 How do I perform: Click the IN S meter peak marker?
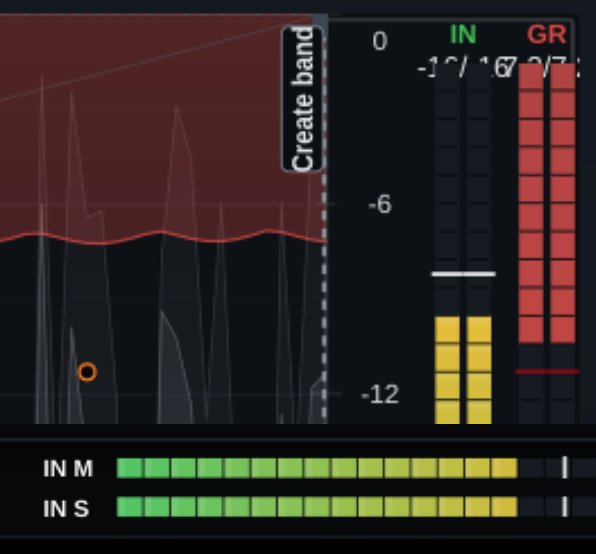tap(565, 507)
